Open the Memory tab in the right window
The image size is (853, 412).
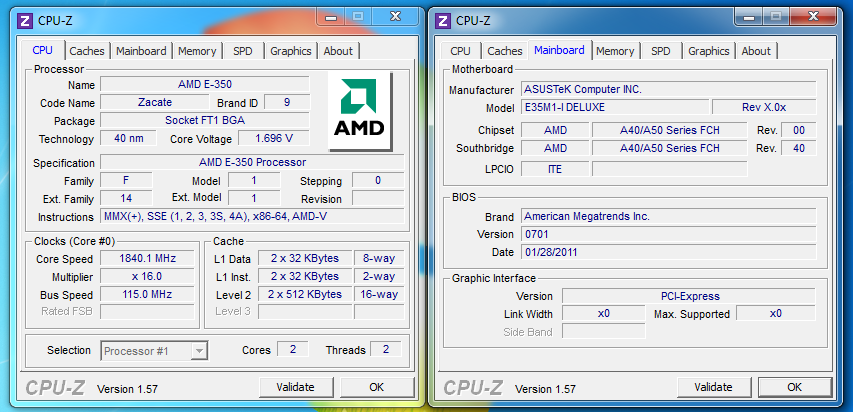click(615, 51)
